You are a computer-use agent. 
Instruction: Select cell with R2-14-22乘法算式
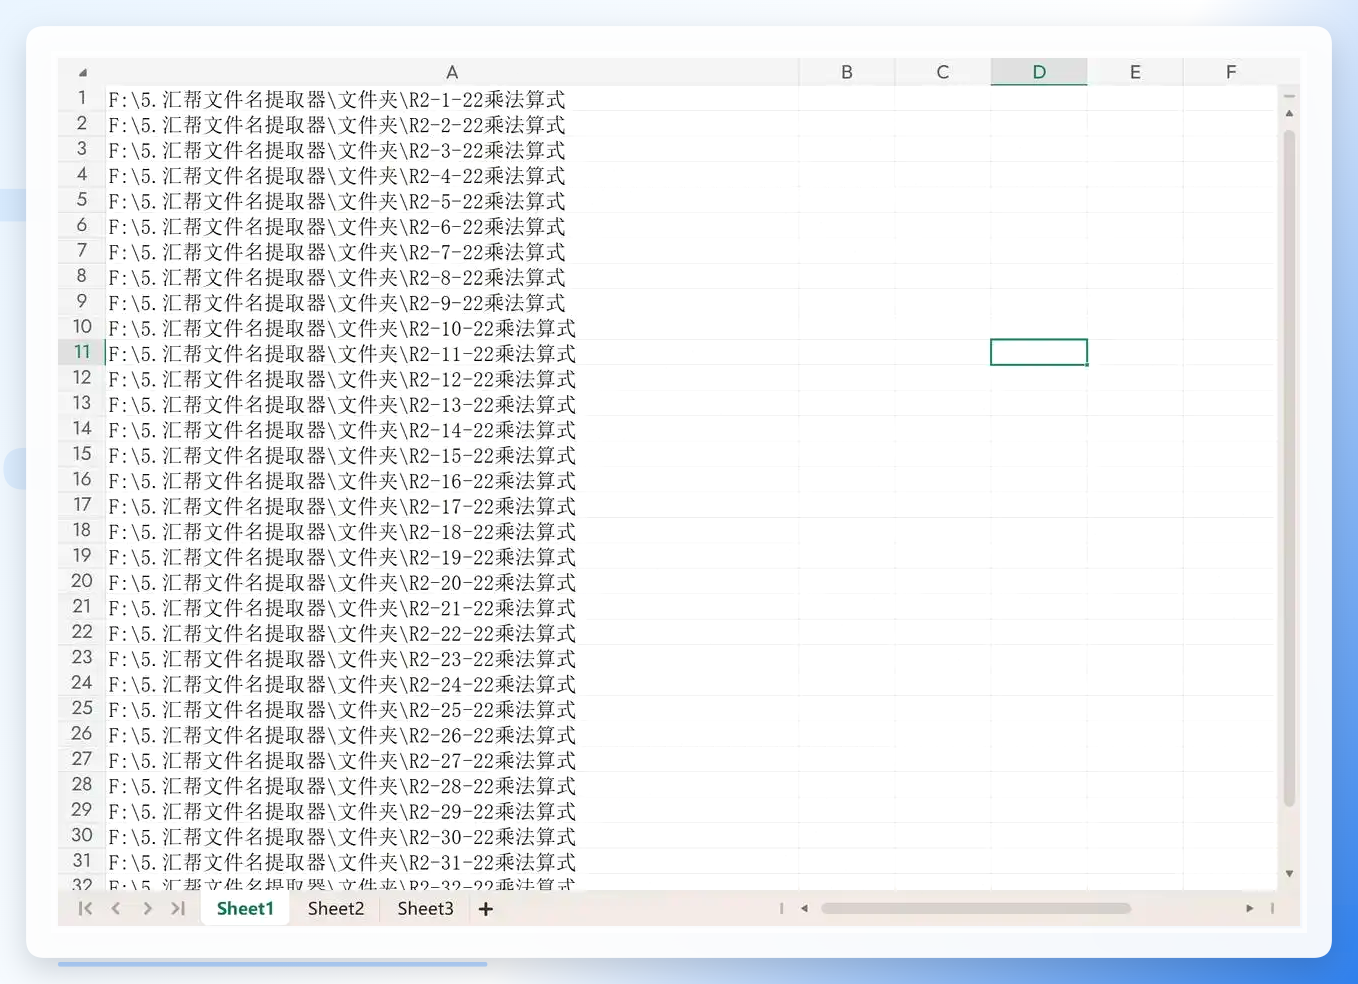pyautogui.click(x=452, y=429)
